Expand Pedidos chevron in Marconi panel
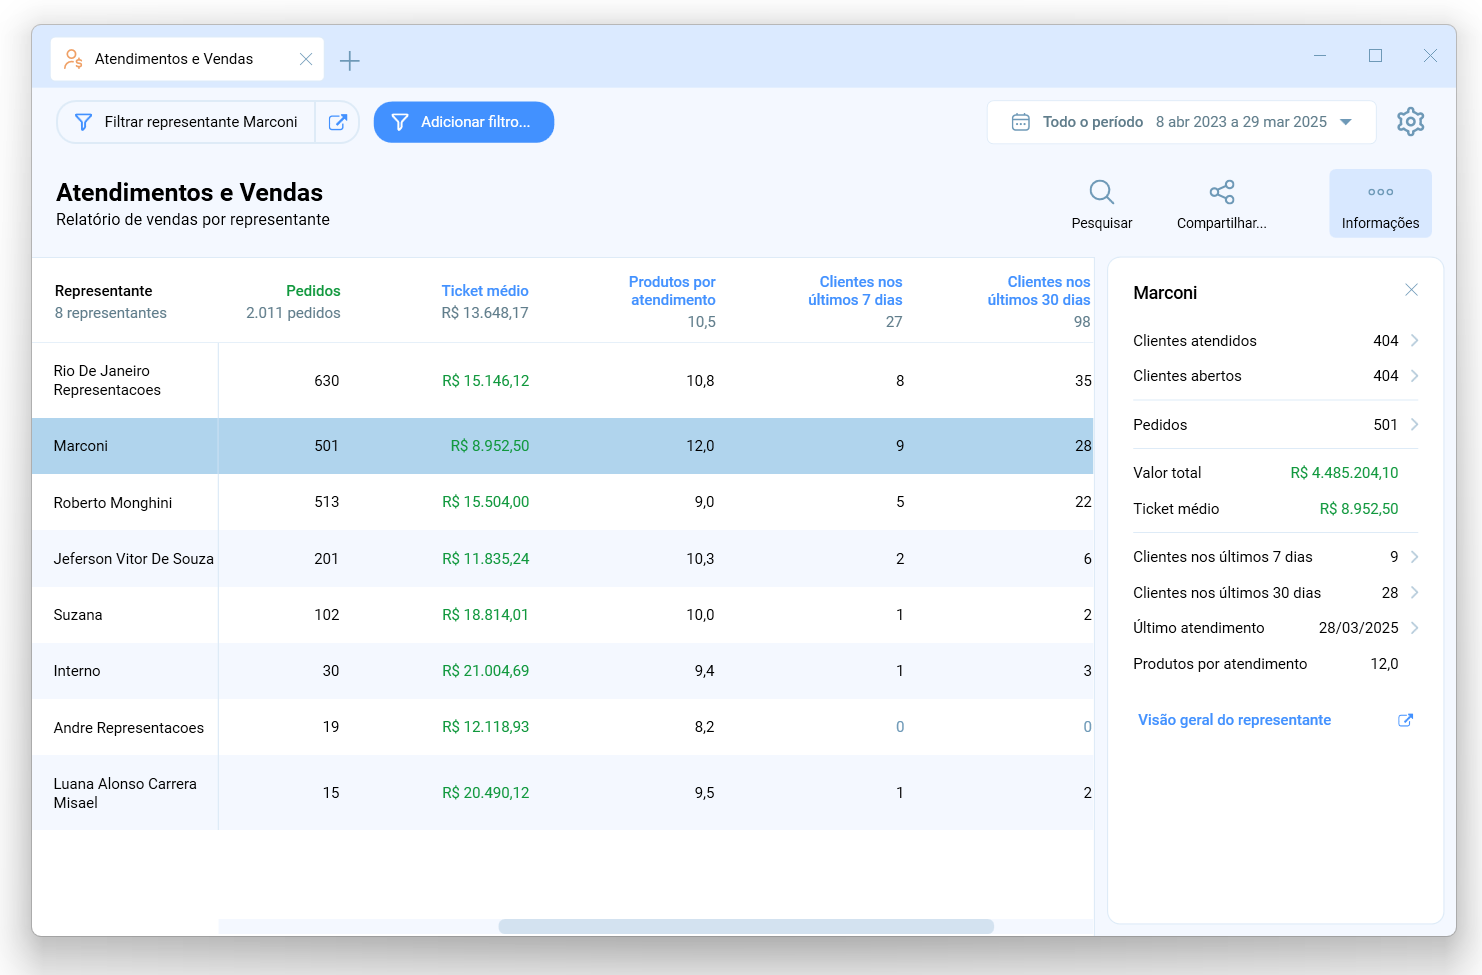1482x975 pixels. click(x=1414, y=425)
